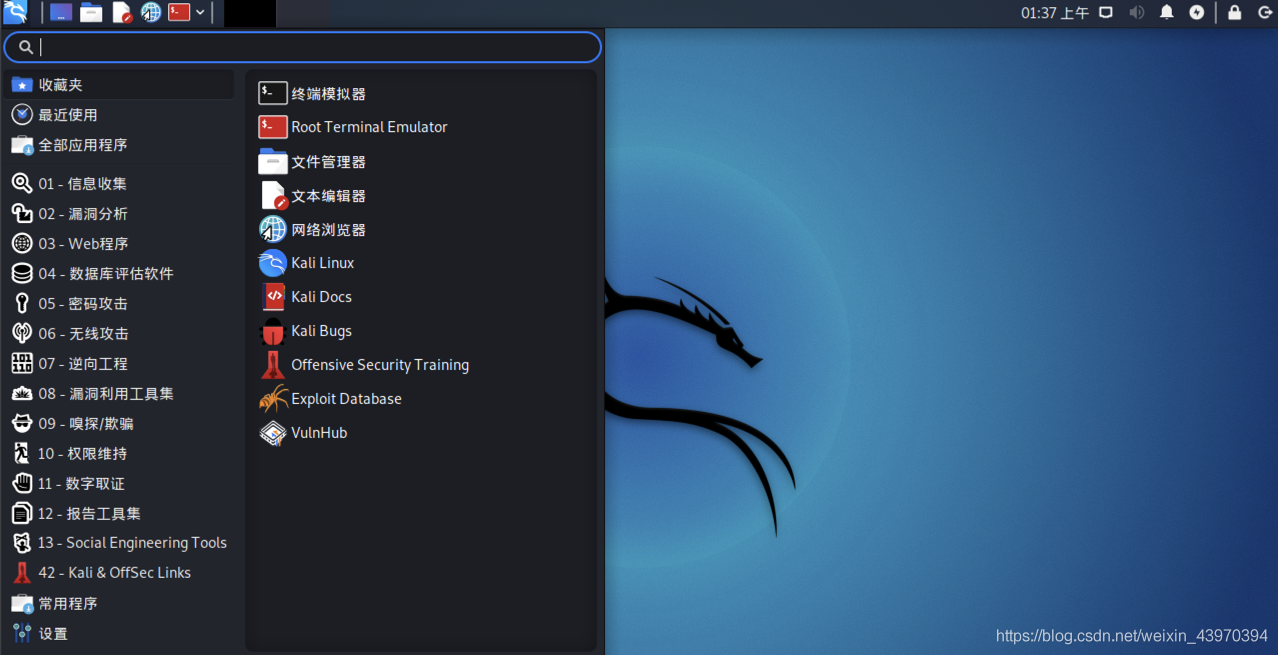The height and width of the screenshot is (655, 1278).
Task: Open the 全部应用程序 all applications category
Action: point(121,145)
